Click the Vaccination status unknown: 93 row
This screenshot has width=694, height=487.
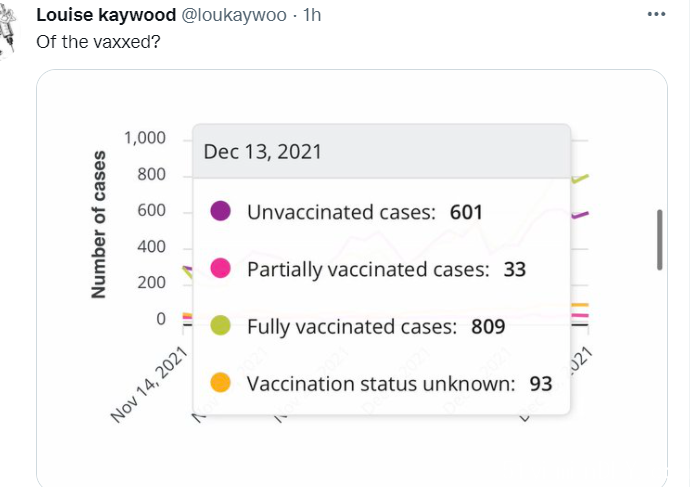381,383
